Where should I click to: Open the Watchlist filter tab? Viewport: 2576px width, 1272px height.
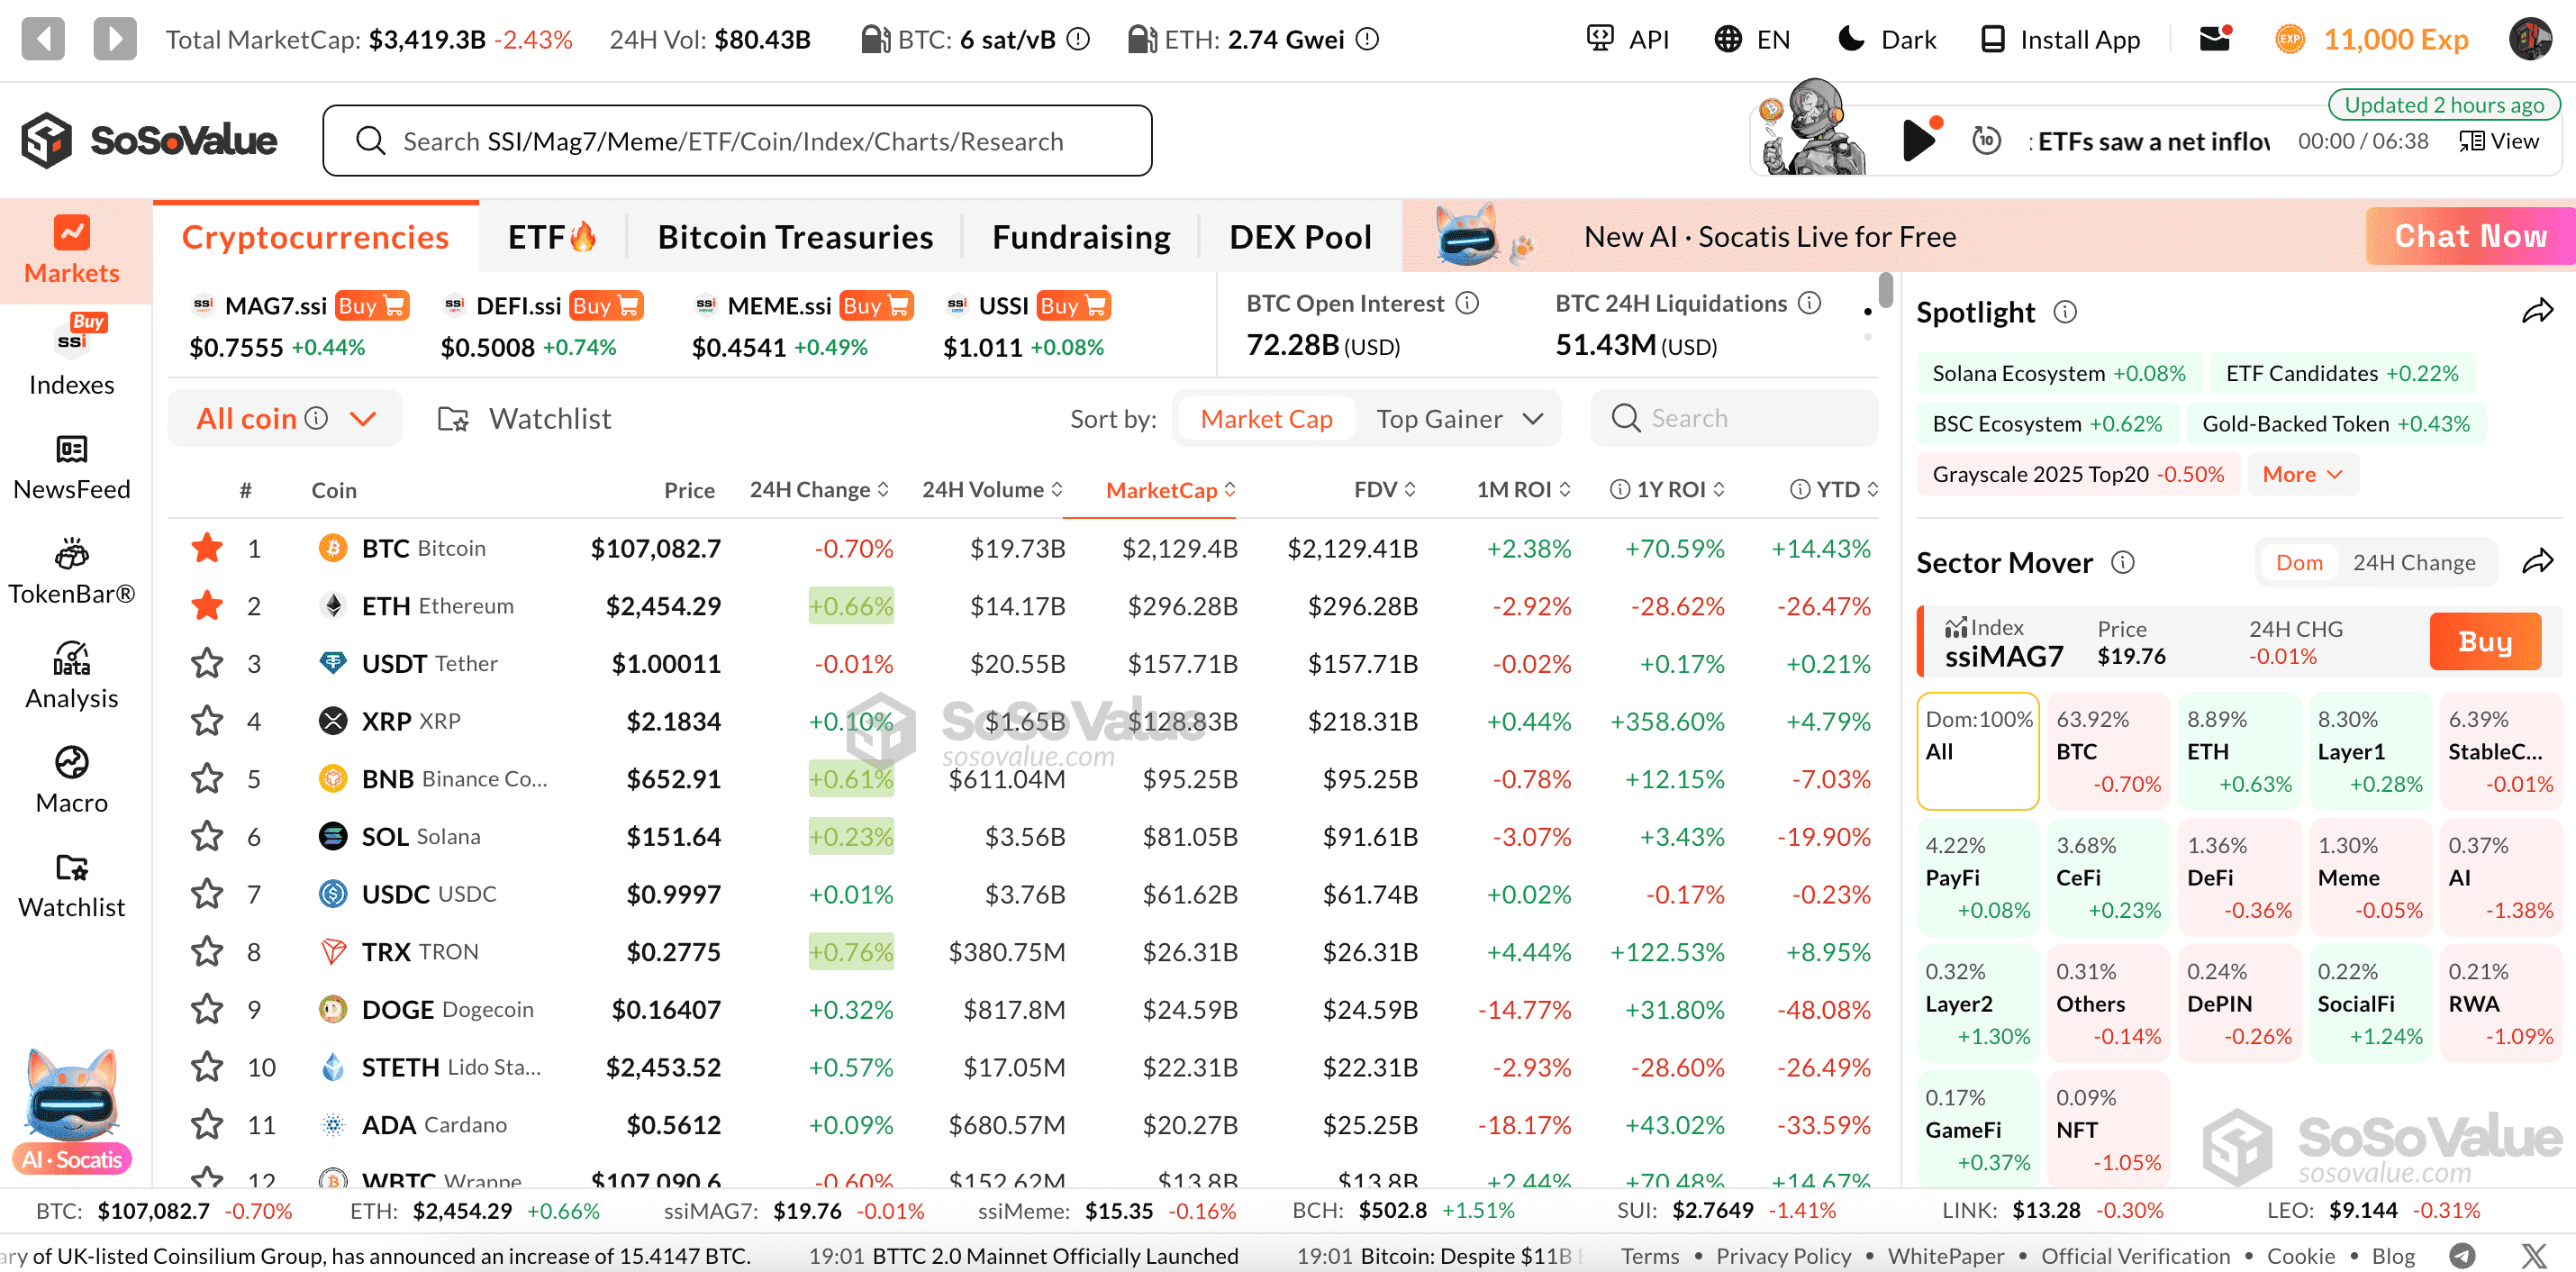coord(524,418)
